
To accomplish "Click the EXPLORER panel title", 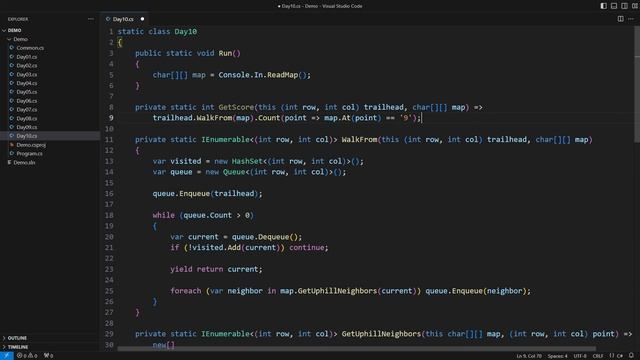I will 18,19.
